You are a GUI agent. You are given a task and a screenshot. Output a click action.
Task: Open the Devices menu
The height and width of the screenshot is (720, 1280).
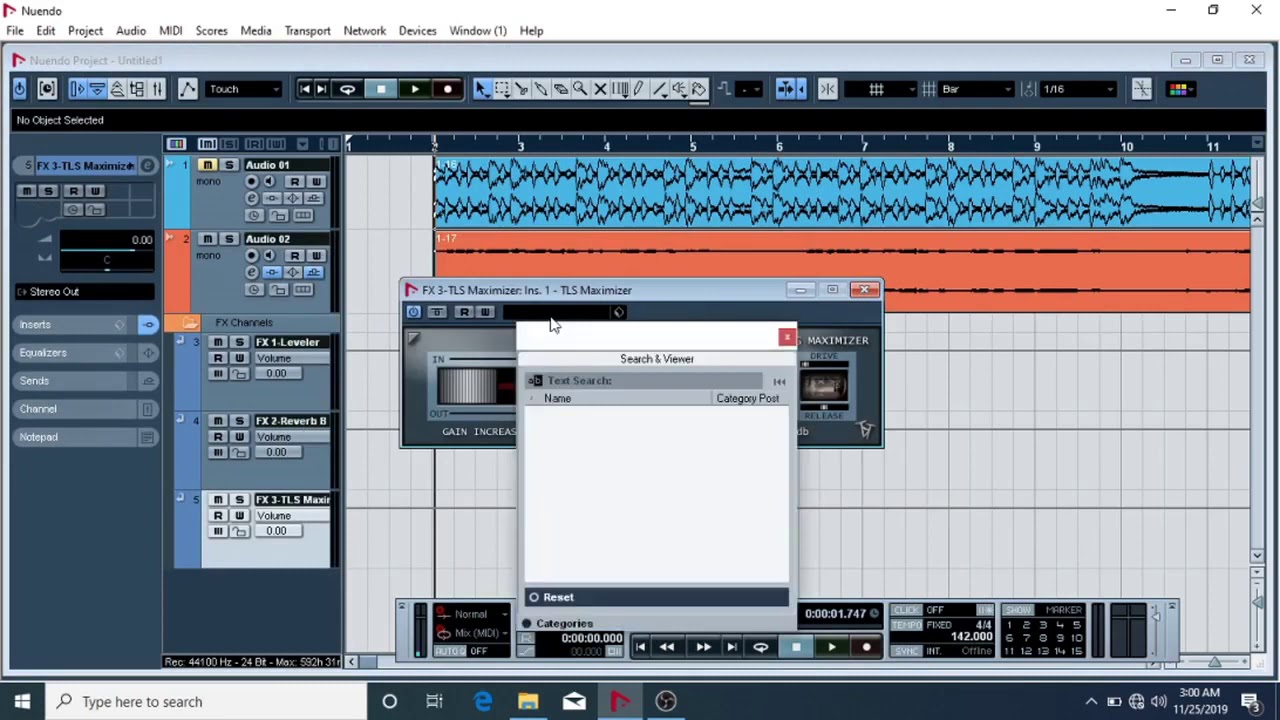417,30
